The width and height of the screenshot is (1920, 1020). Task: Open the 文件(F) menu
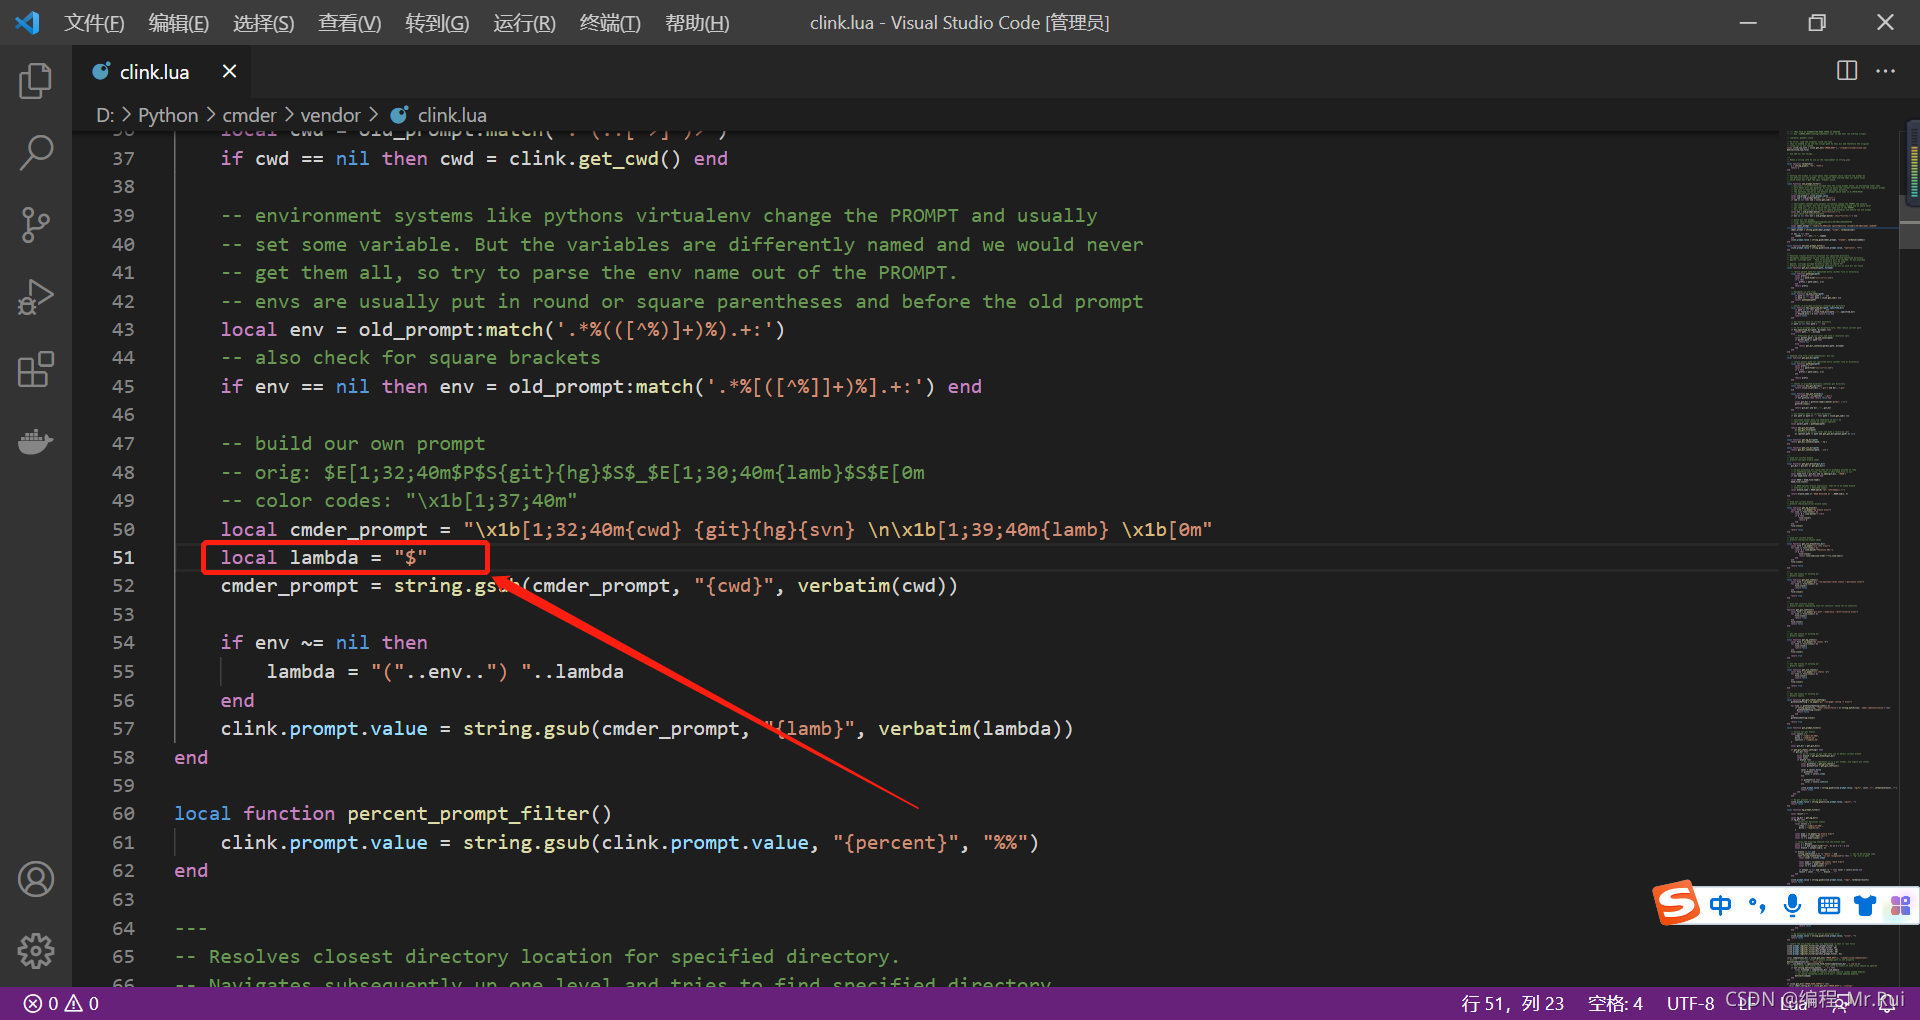pos(94,22)
